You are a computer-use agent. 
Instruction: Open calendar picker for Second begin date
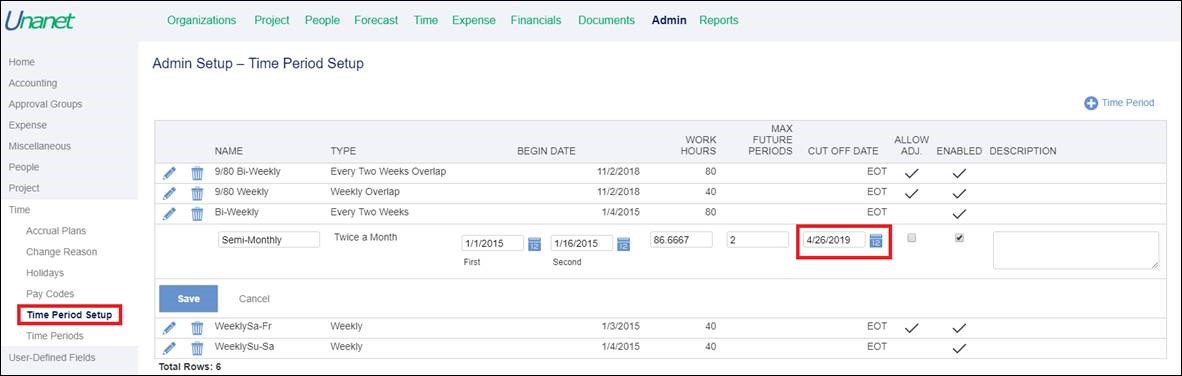coord(623,243)
